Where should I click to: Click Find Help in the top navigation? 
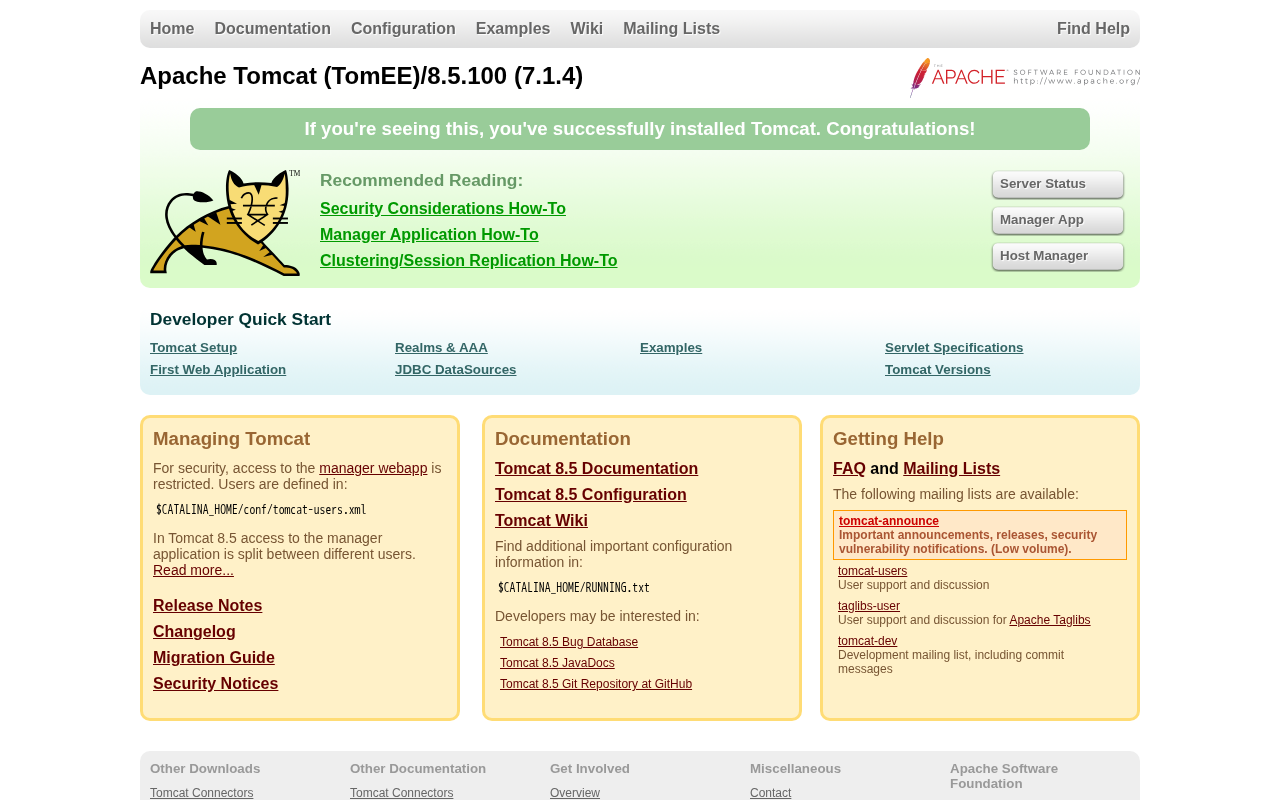1093,29
